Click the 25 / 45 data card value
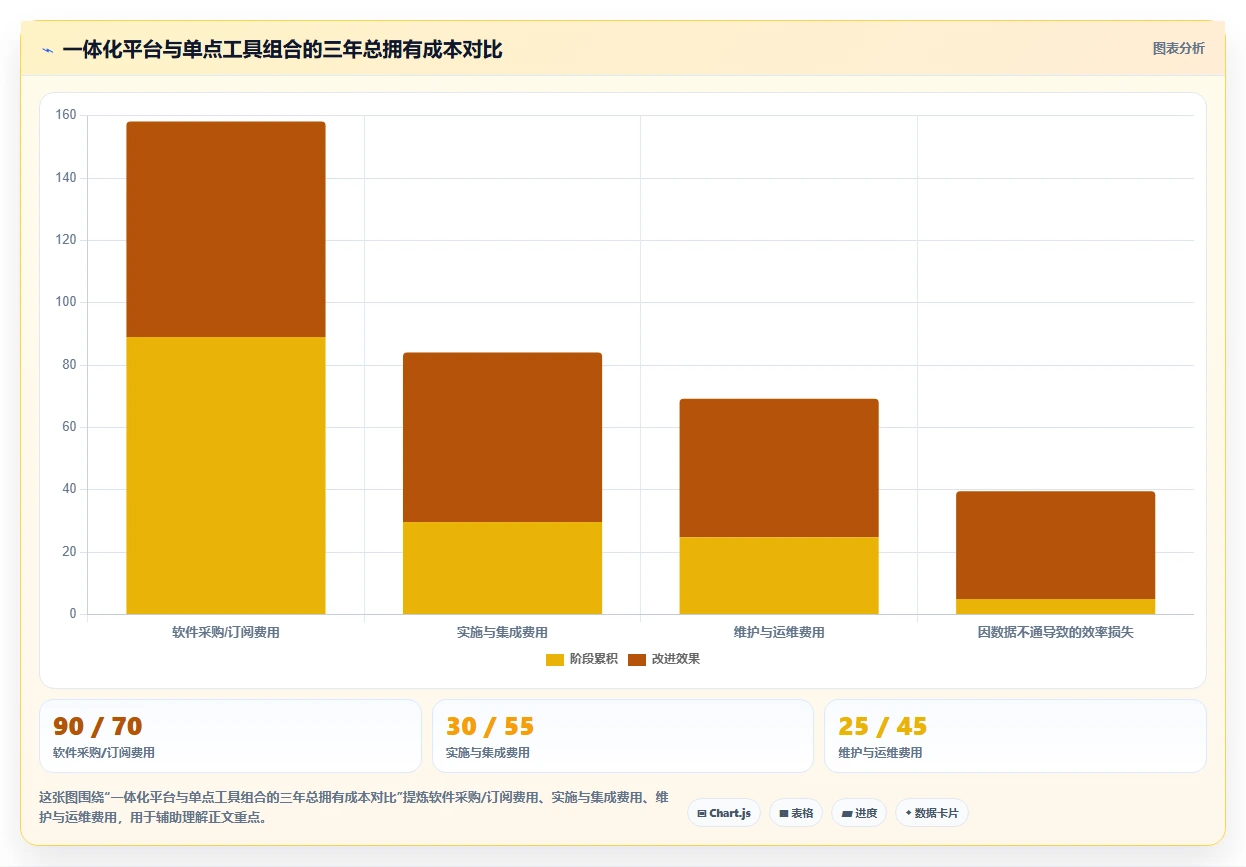 883,727
